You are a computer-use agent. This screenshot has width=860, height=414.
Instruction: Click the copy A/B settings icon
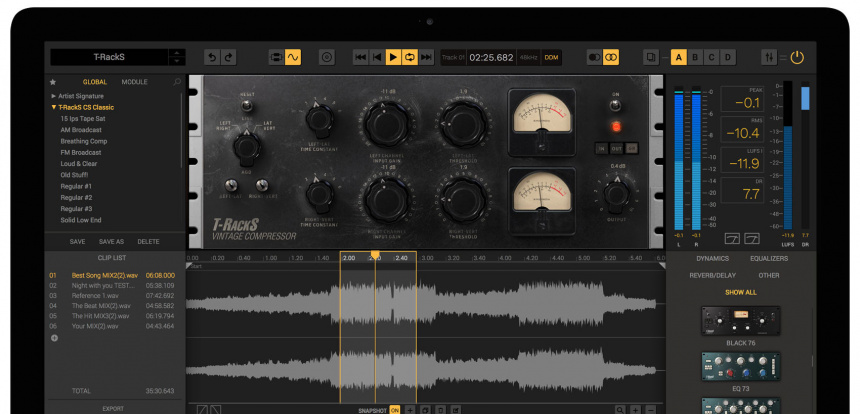(x=651, y=57)
